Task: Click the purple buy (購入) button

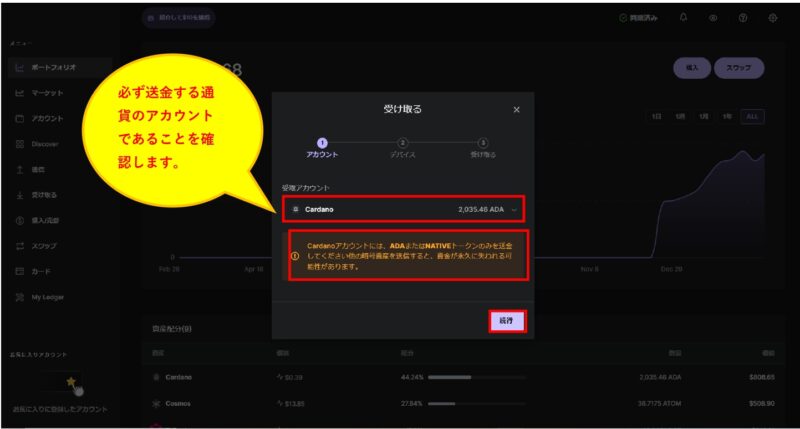Action: (x=692, y=68)
